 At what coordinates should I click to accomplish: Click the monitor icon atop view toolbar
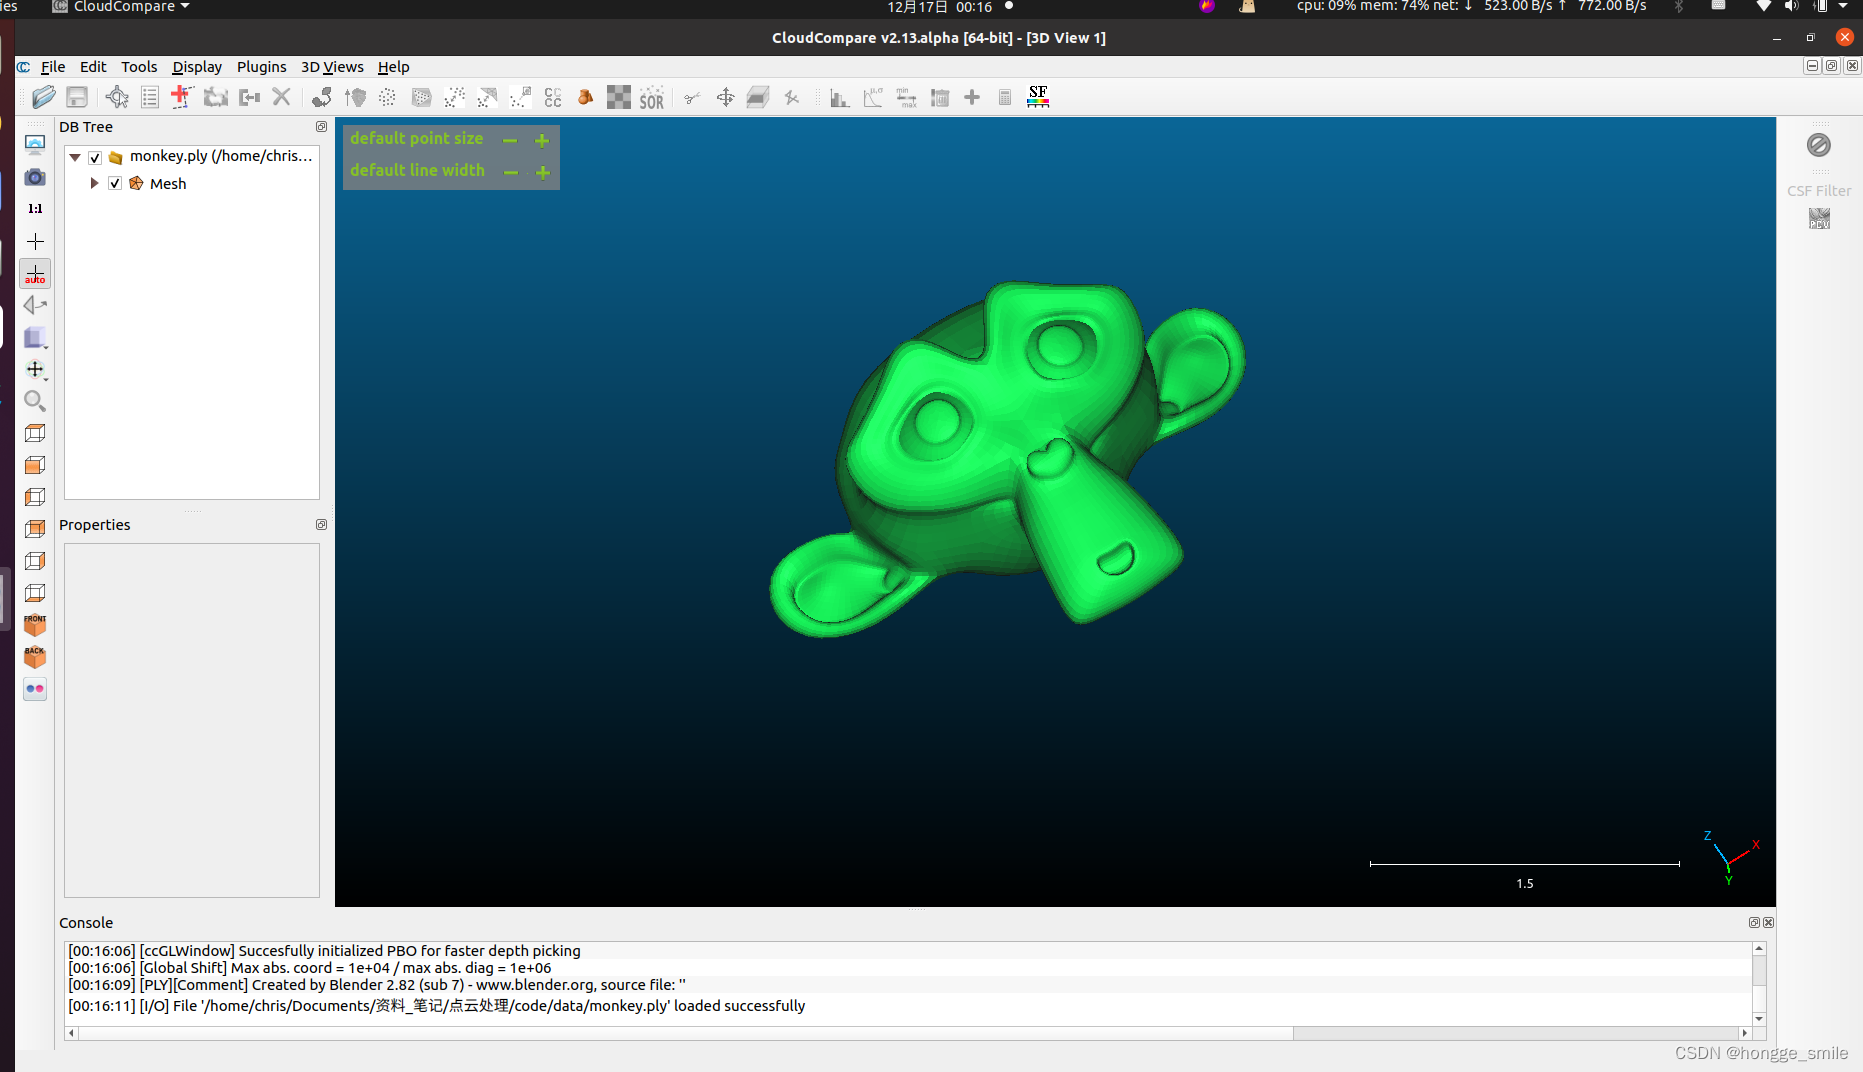tap(35, 145)
